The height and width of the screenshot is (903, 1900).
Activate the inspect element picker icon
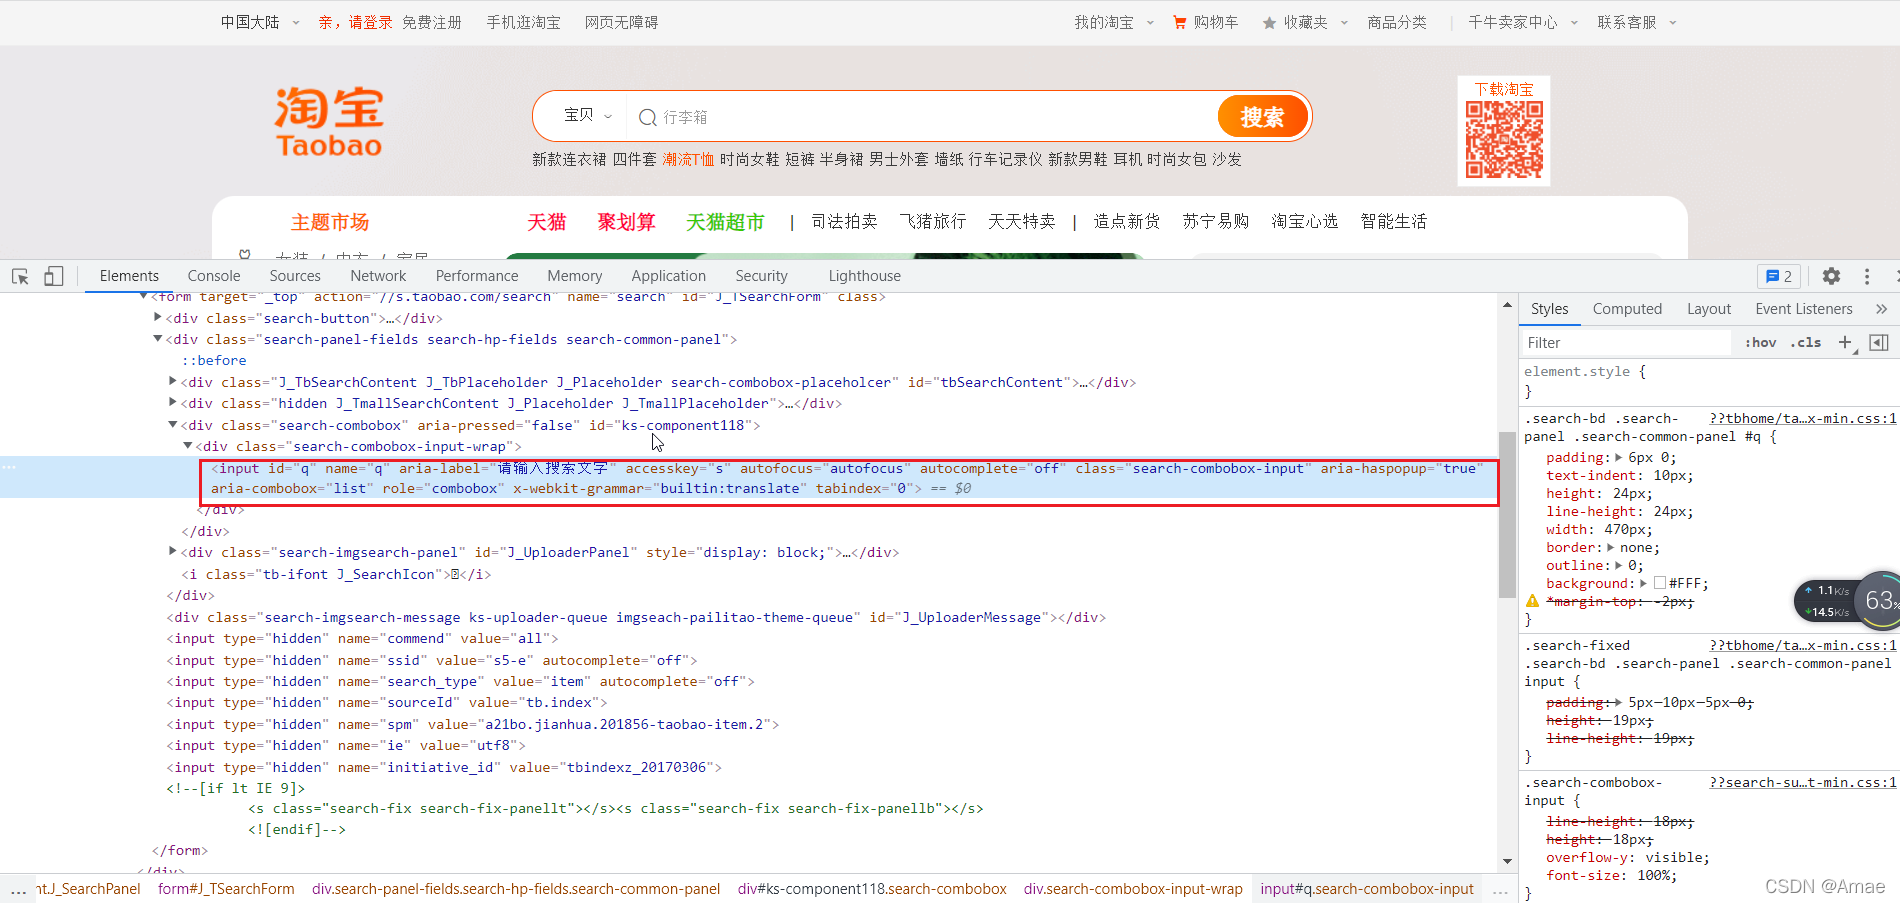tap(20, 277)
